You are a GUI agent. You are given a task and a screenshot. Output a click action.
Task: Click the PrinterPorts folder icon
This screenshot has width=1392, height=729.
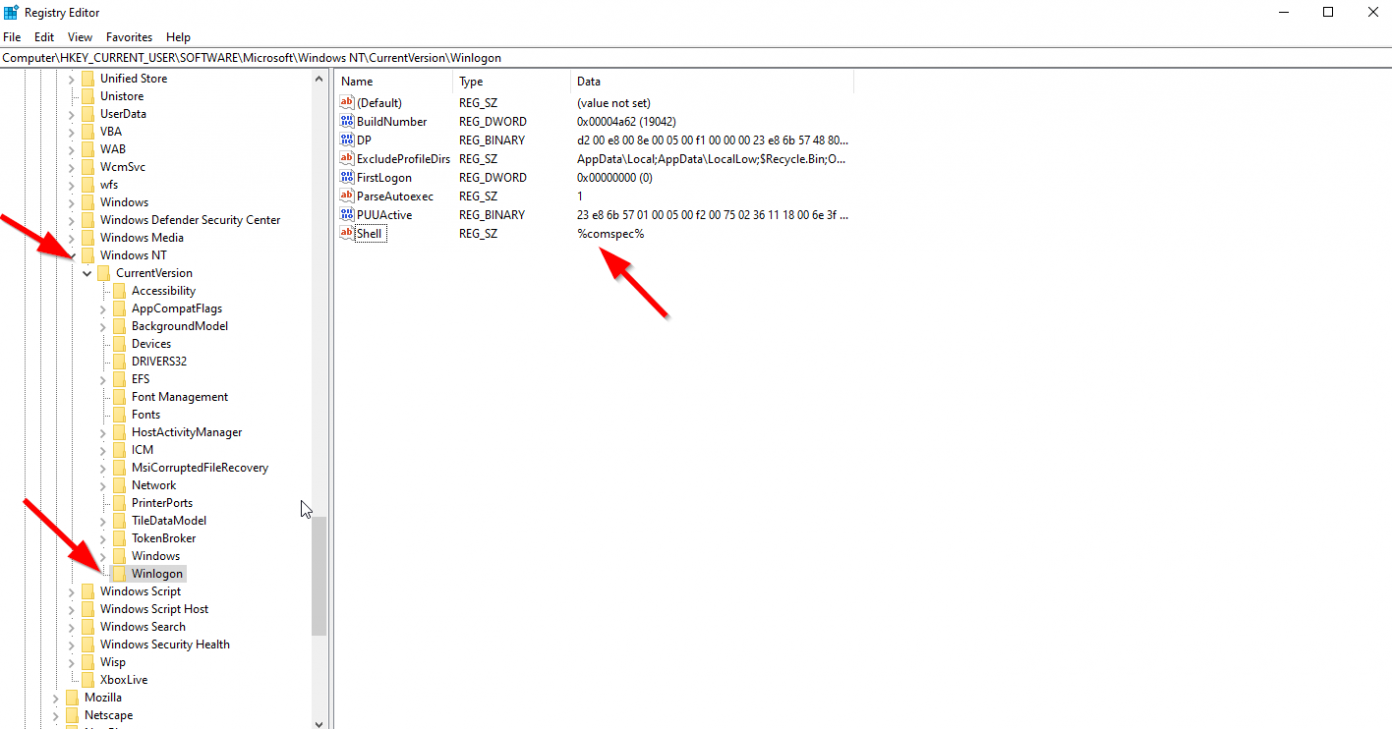(119, 503)
